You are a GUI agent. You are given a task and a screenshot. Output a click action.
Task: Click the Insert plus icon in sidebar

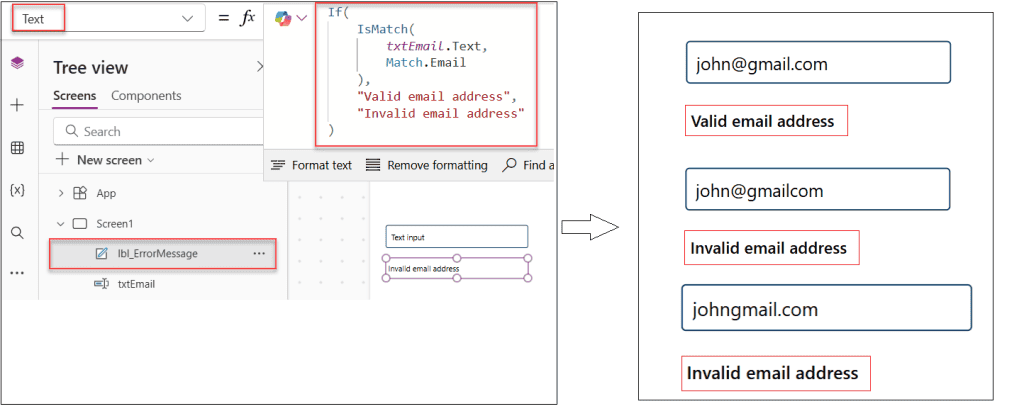[x=18, y=105]
